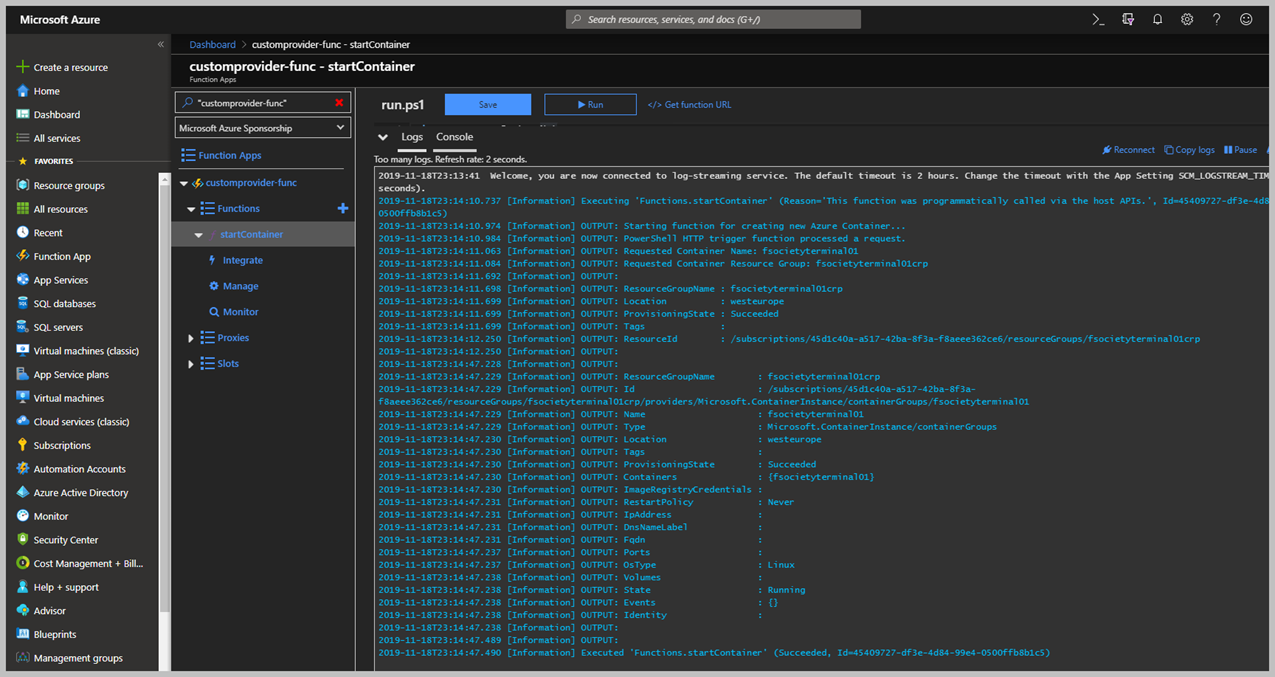Click Create a resource
This screenshot has width=1275, height=677.
(x=62, y=67)
